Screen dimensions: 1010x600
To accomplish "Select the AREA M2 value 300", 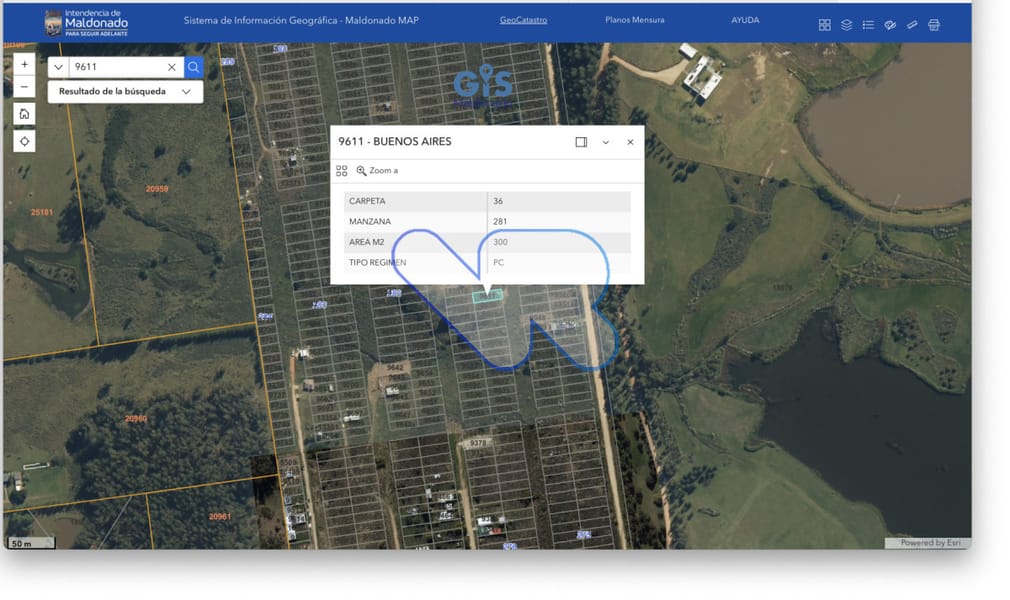I will pyautogui.click(x=500, y=242).
